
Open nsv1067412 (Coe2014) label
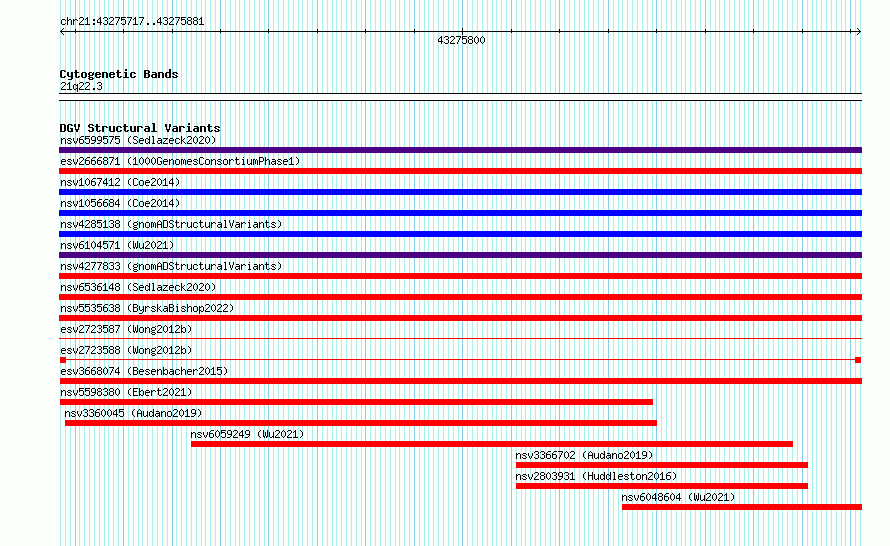pos(120,182)
